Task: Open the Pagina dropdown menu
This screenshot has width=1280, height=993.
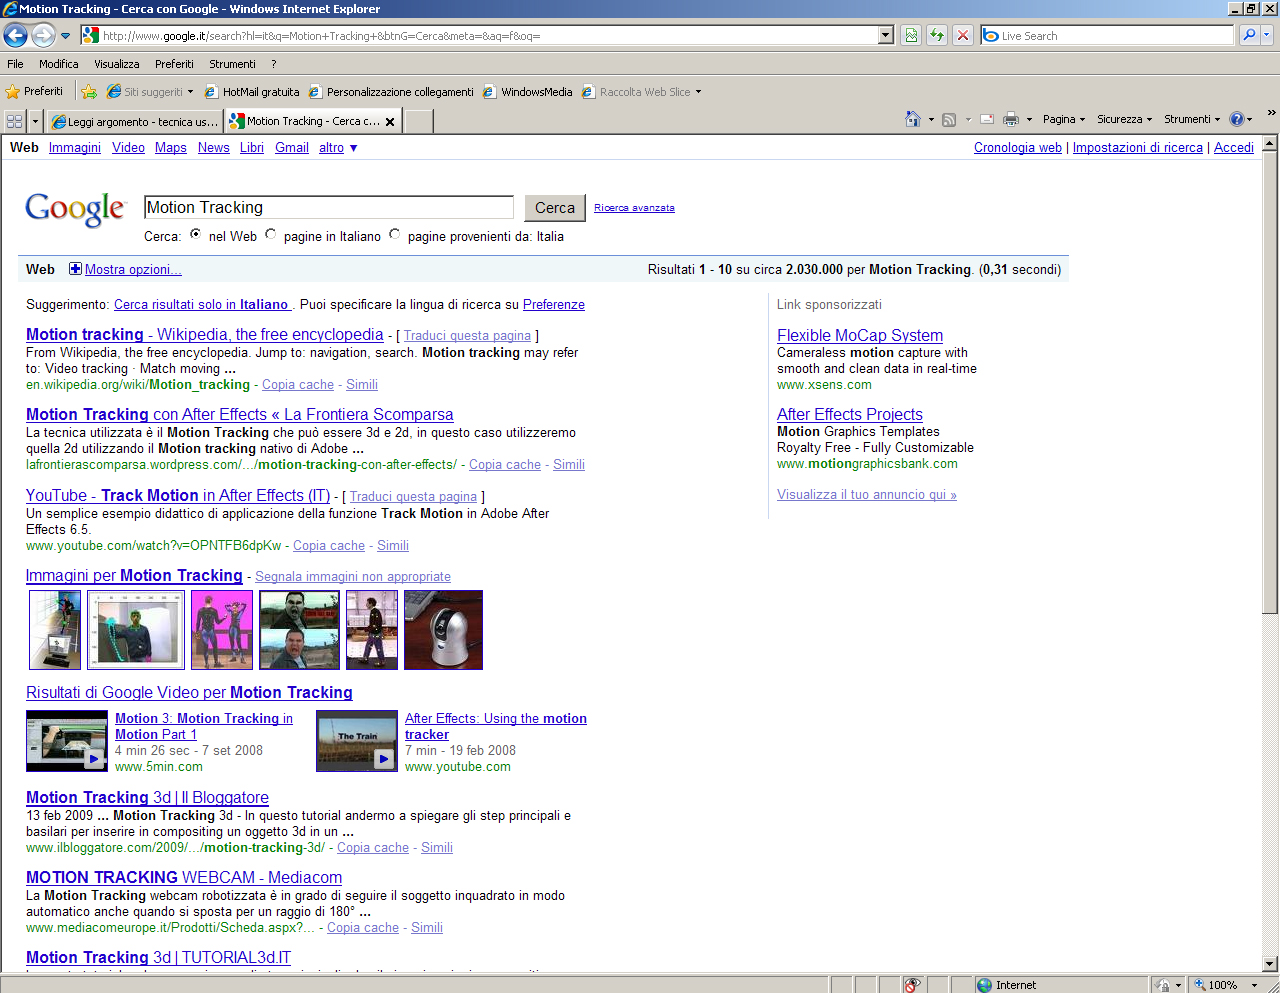Action: coord(1063,119)
